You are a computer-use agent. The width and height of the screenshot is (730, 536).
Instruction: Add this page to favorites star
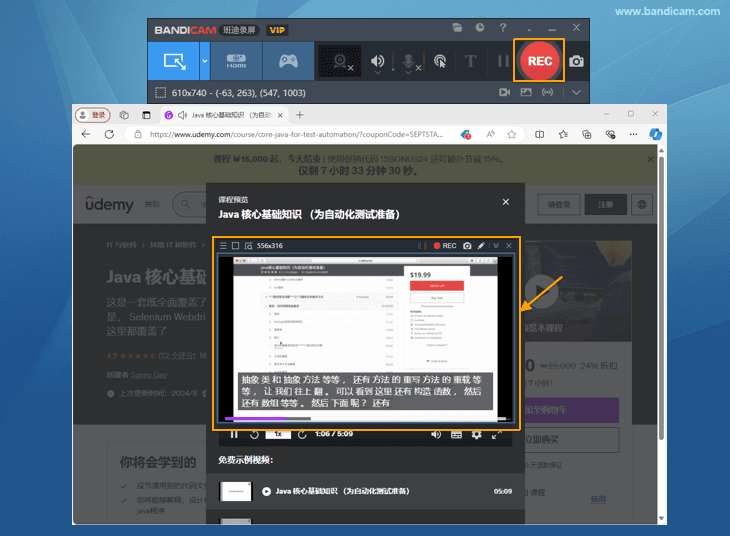click(x=512, y=134)
